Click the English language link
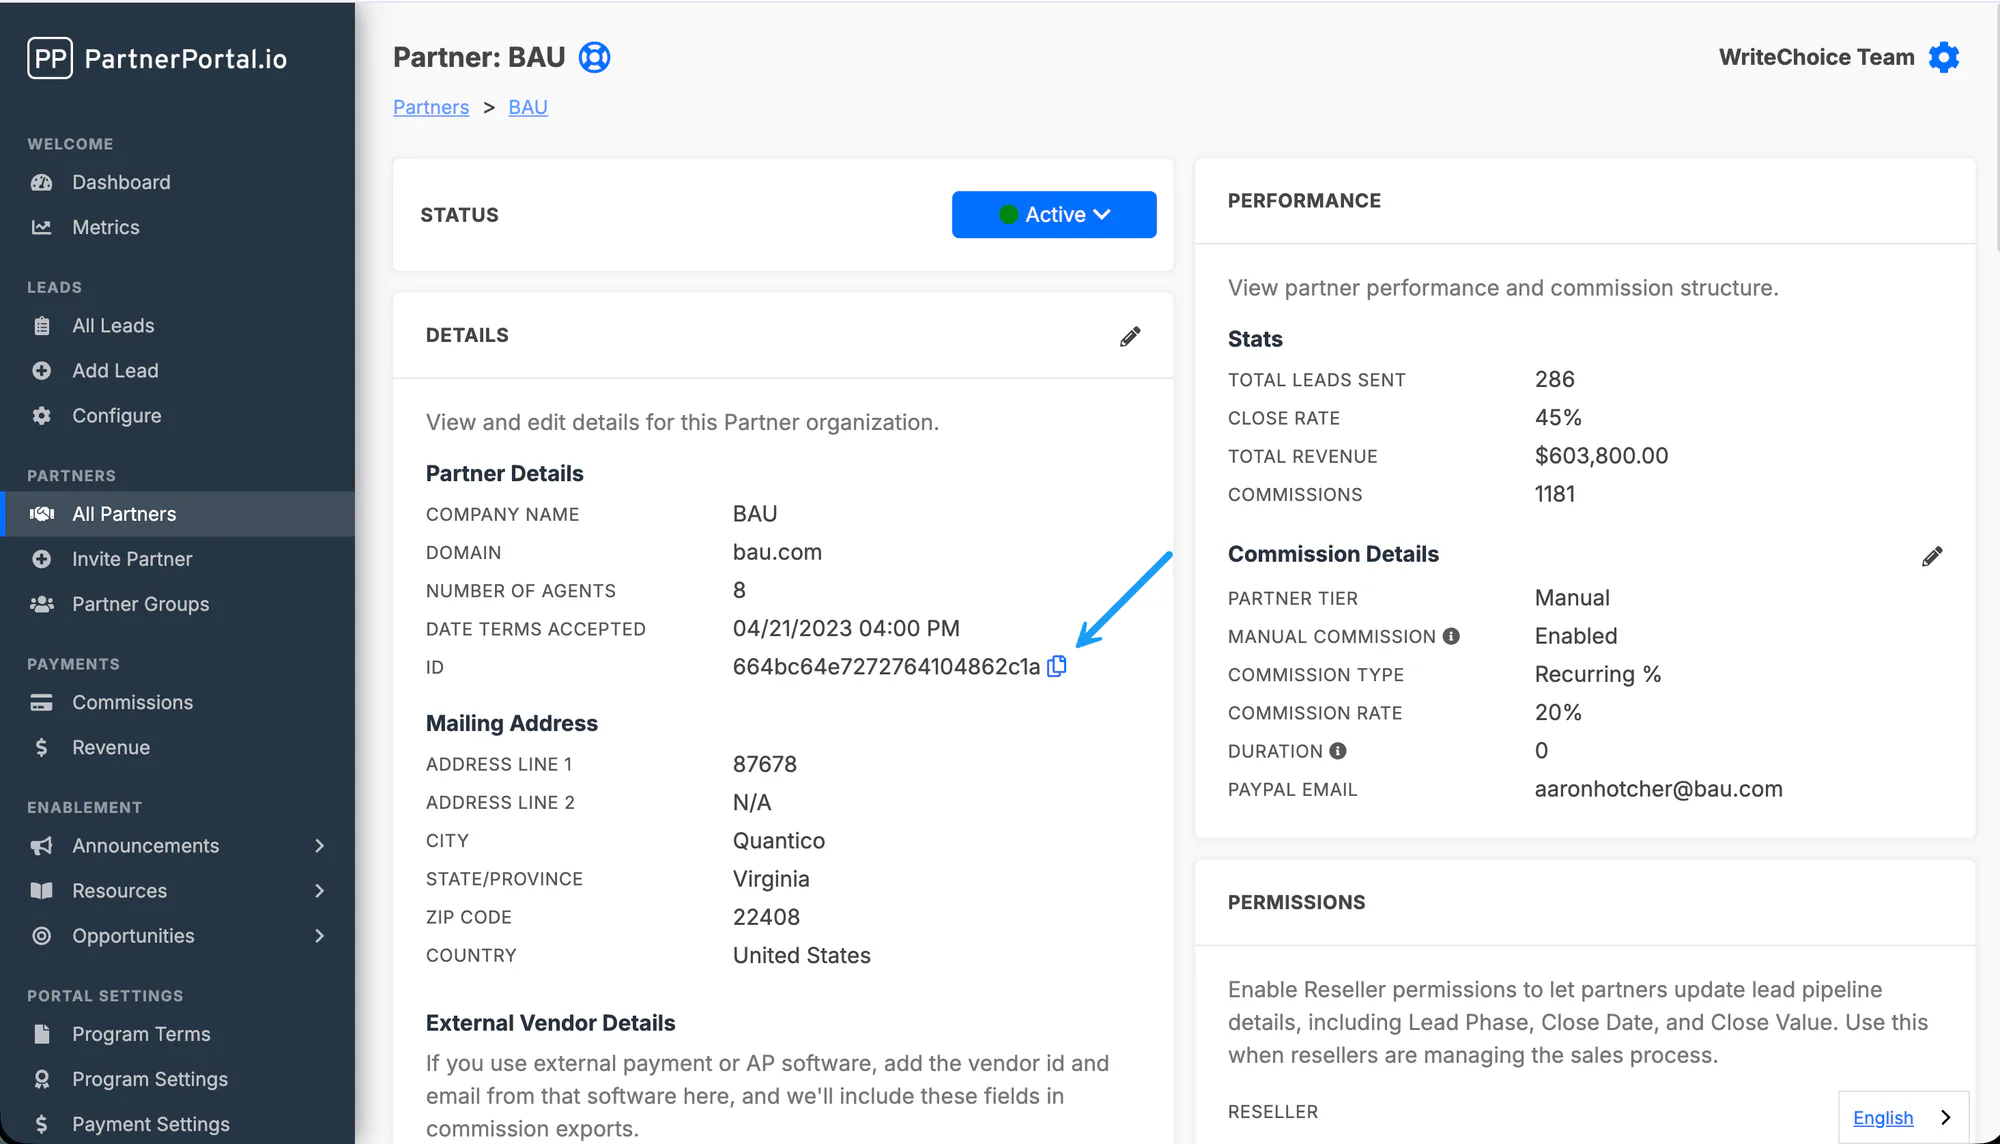The image size is (2000, 1144). [x=1883, y=1118]
